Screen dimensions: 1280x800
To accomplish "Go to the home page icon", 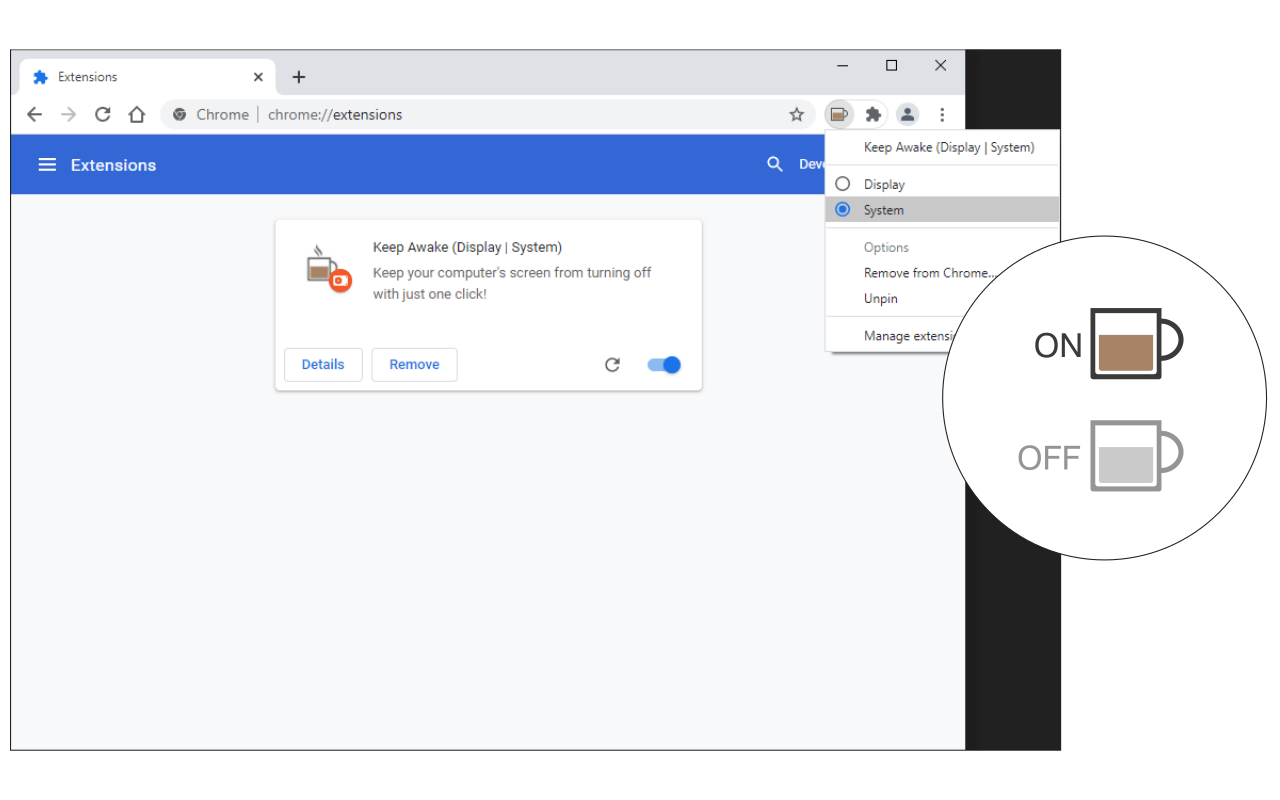I will click(137, 114).
